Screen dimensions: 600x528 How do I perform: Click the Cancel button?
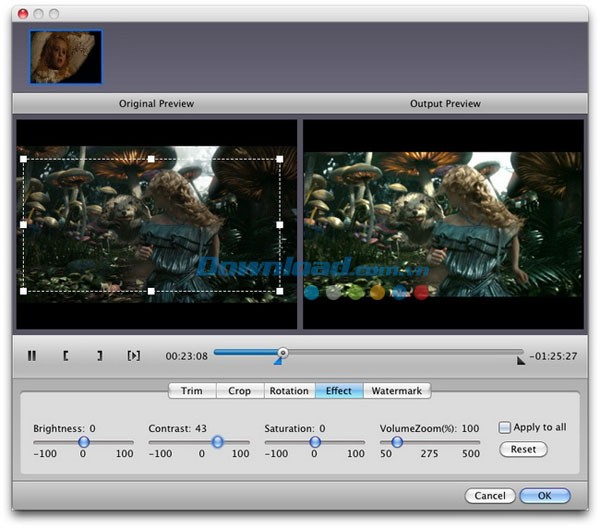tap(490, 496)
